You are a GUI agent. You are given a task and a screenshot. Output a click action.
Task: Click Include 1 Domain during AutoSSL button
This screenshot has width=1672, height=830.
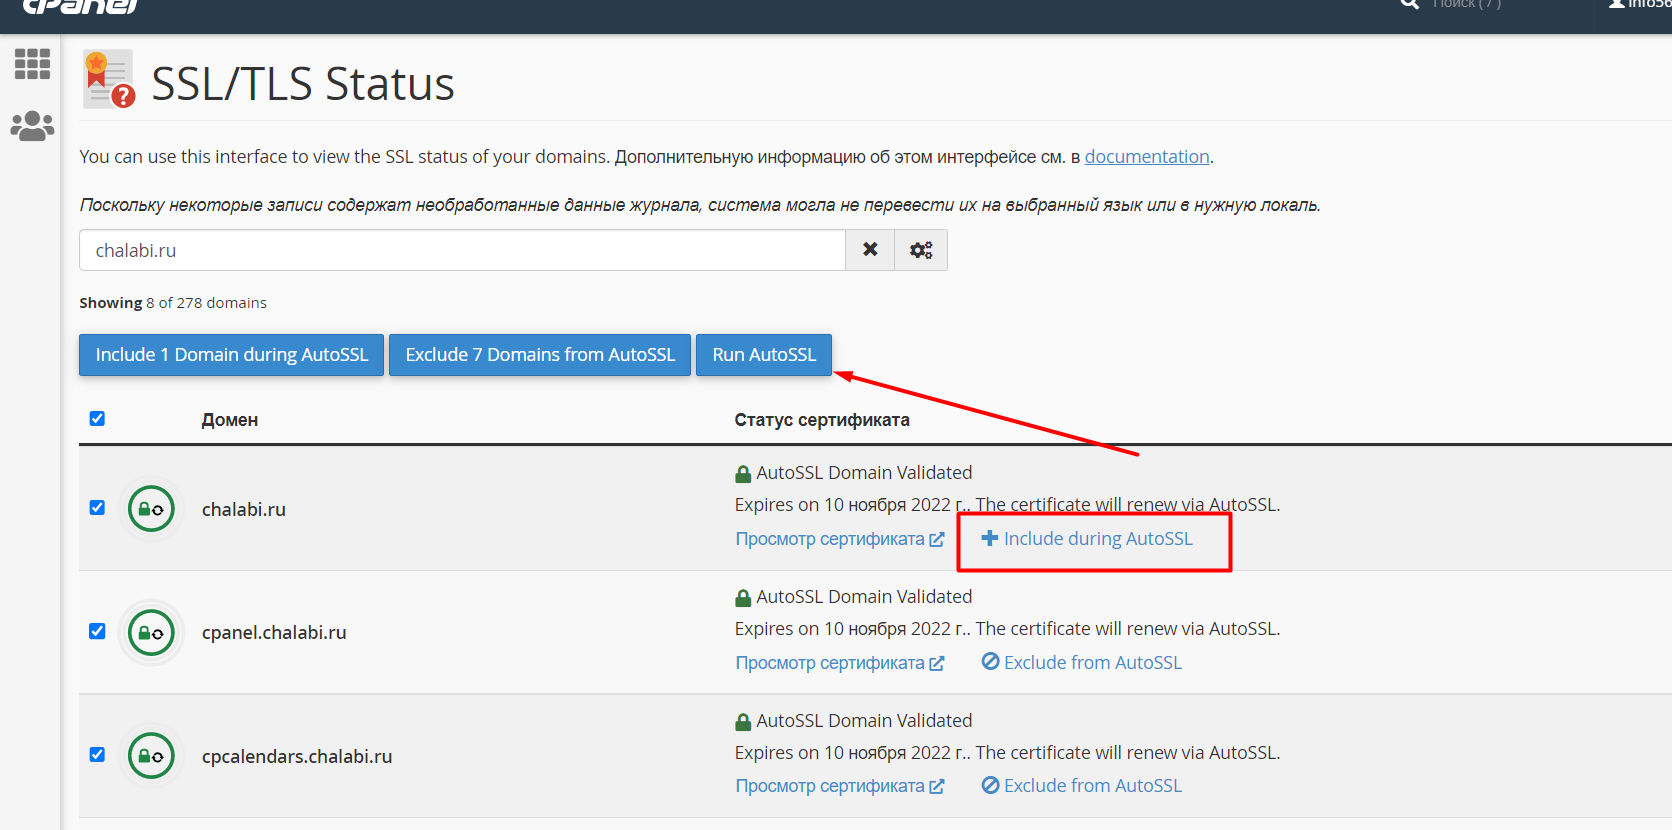tap(231, 355)
